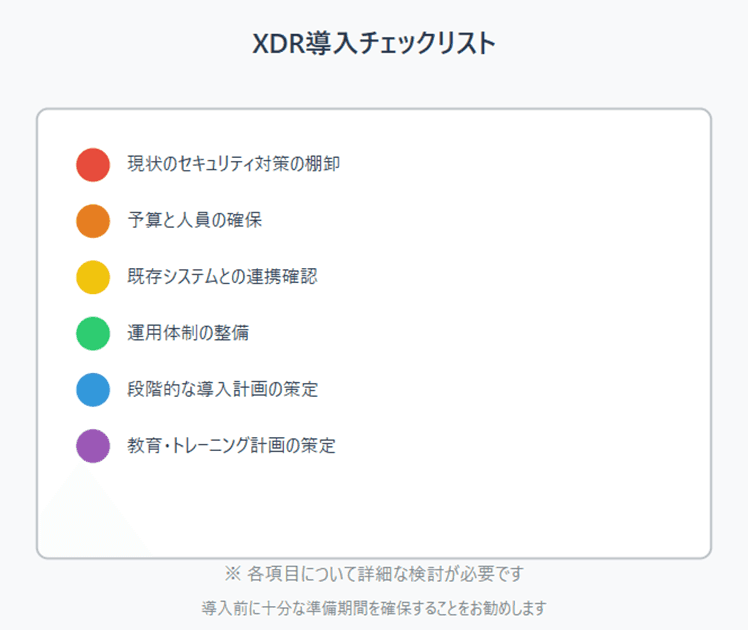Click the XDR導入チェックリスト title
The image size is (748, 630).
374,45
